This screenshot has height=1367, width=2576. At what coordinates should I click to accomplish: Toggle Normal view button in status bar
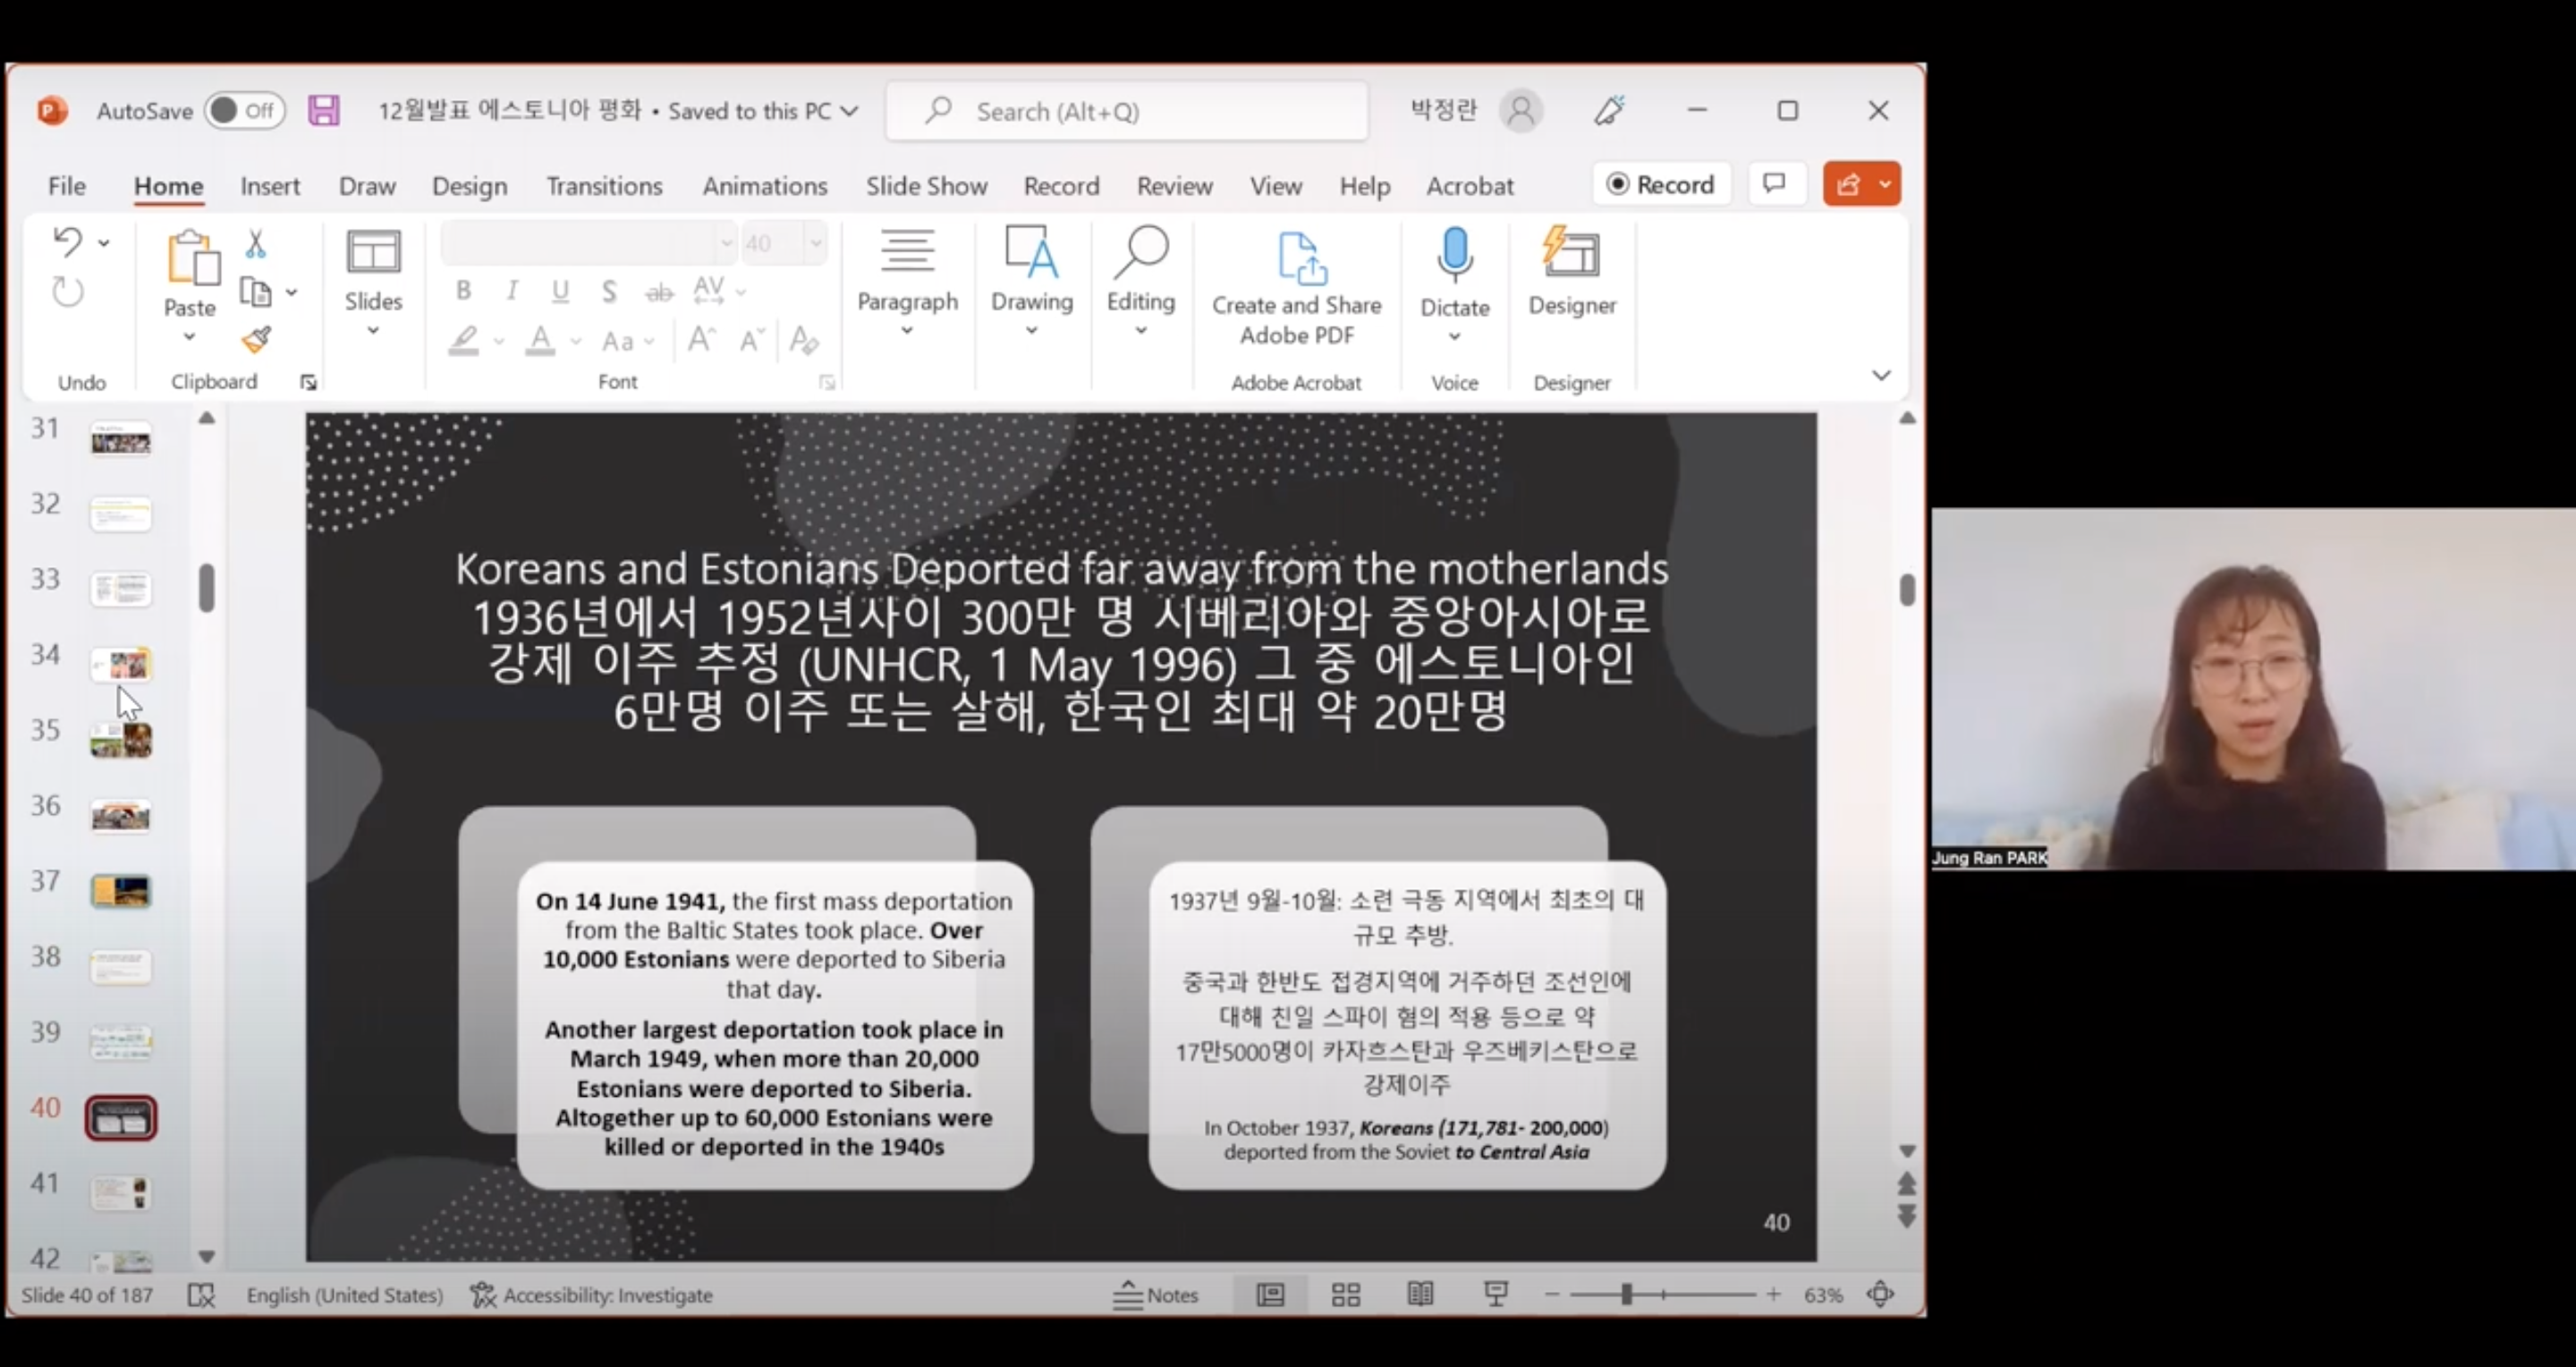click(1270, 1295)
